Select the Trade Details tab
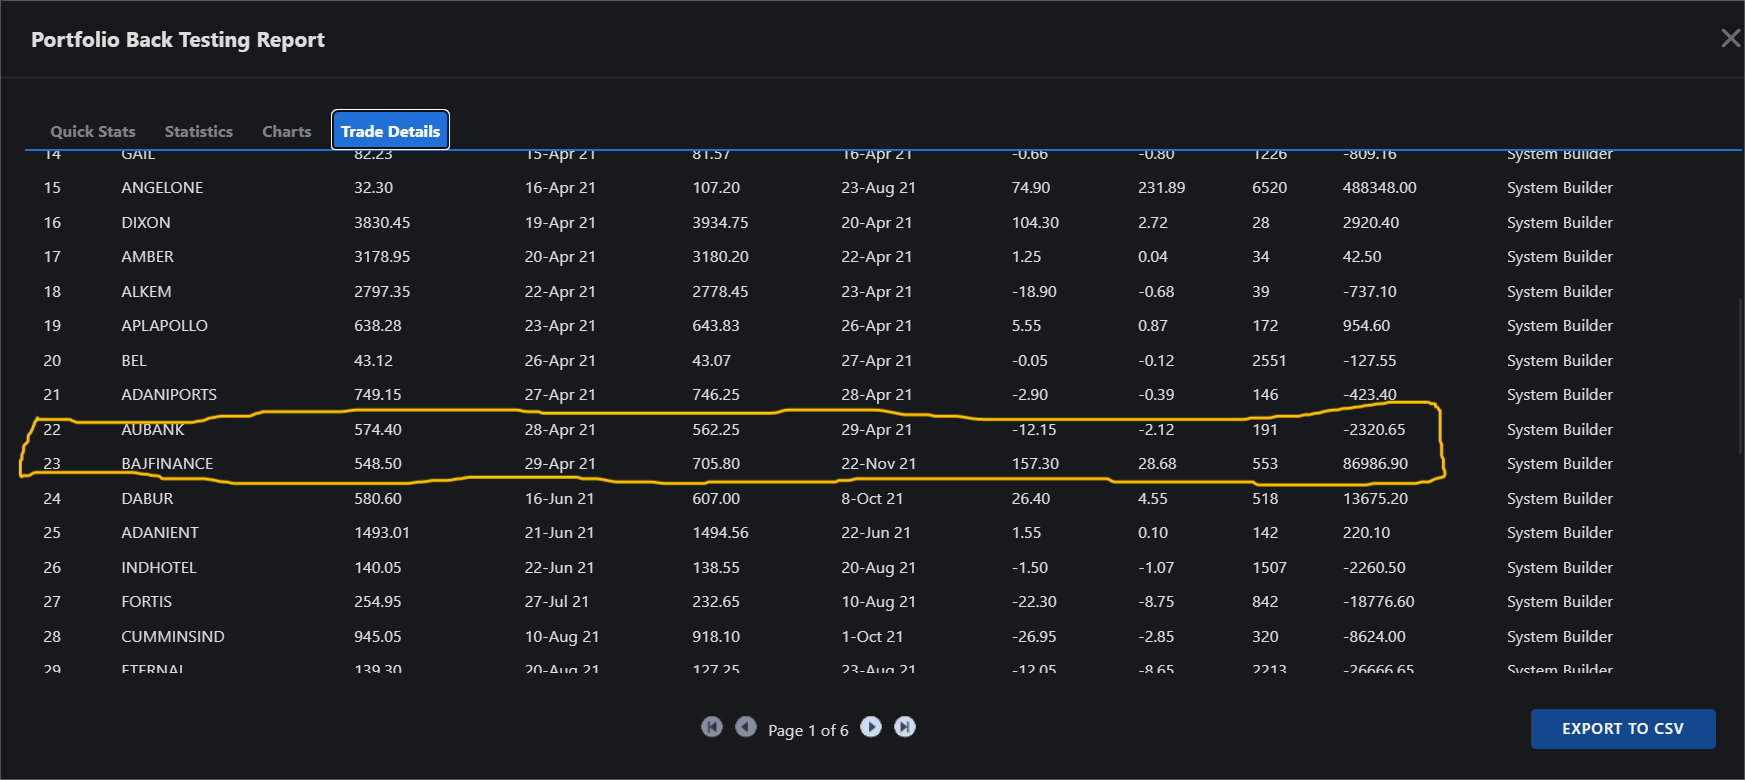Screen dimensions: 1745x780 tap(390, 131)
